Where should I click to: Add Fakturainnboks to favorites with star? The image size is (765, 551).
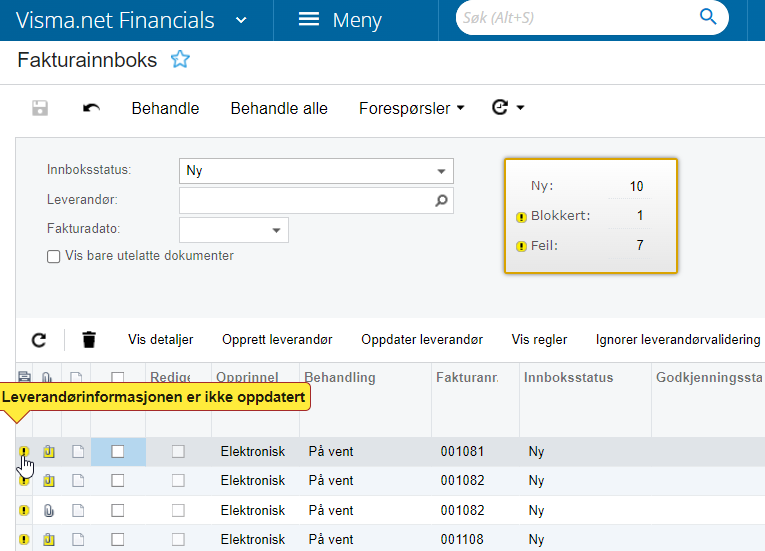[180, 60]
